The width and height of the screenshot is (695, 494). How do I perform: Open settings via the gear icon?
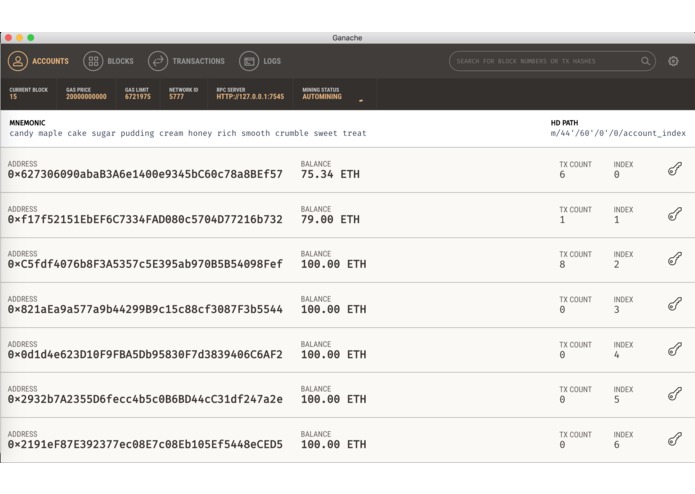[673, 61]
